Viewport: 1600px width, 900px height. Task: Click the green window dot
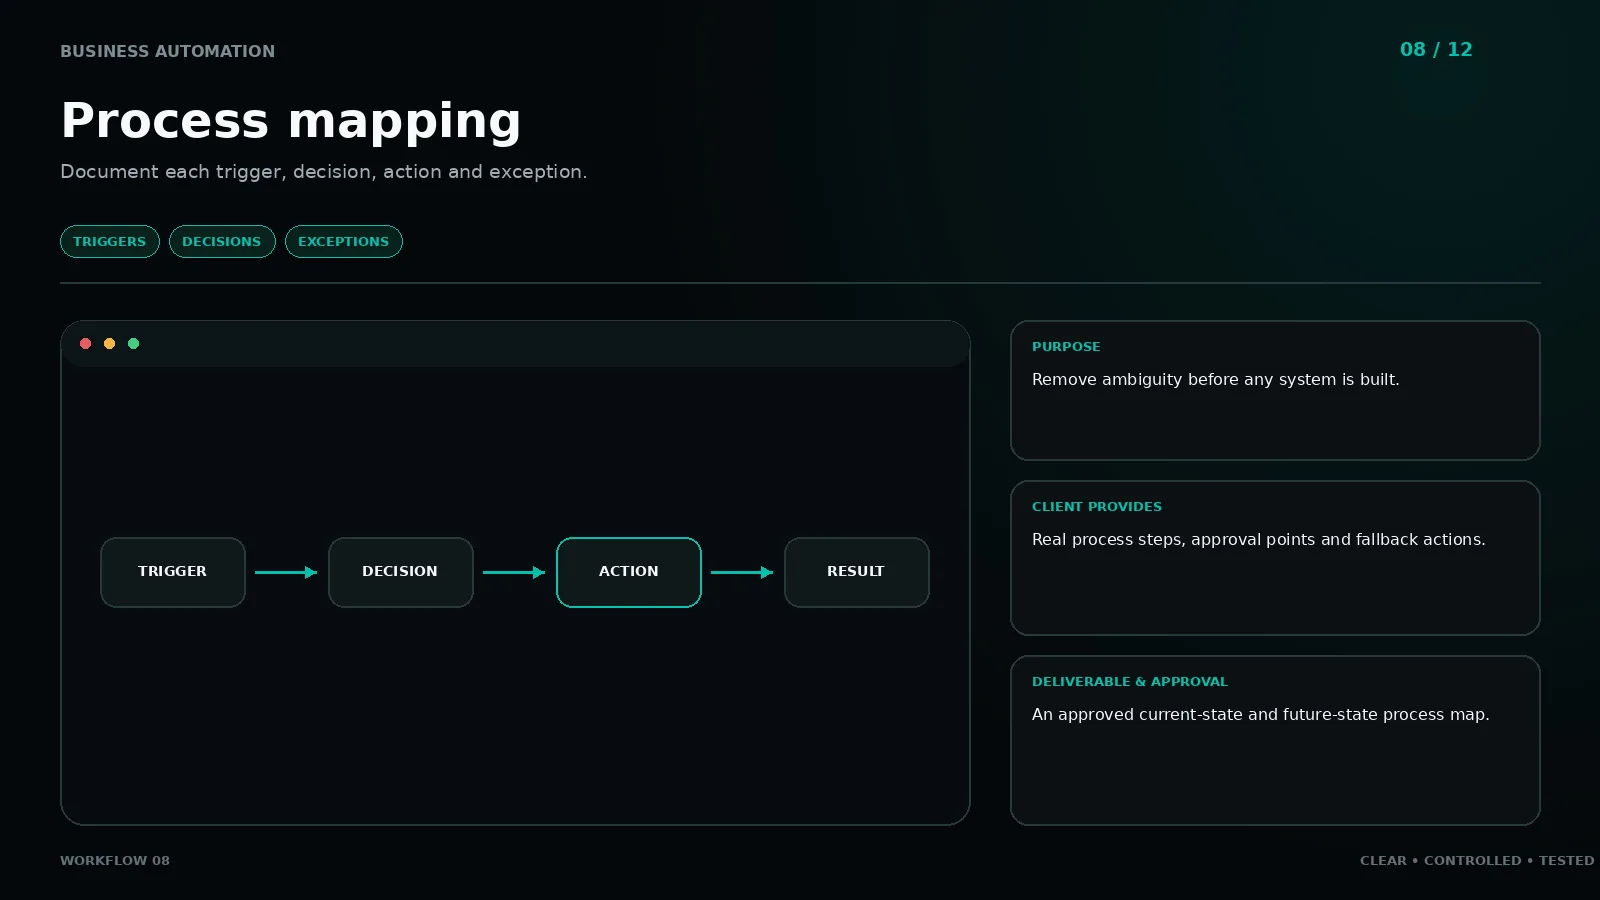[134, 344]
